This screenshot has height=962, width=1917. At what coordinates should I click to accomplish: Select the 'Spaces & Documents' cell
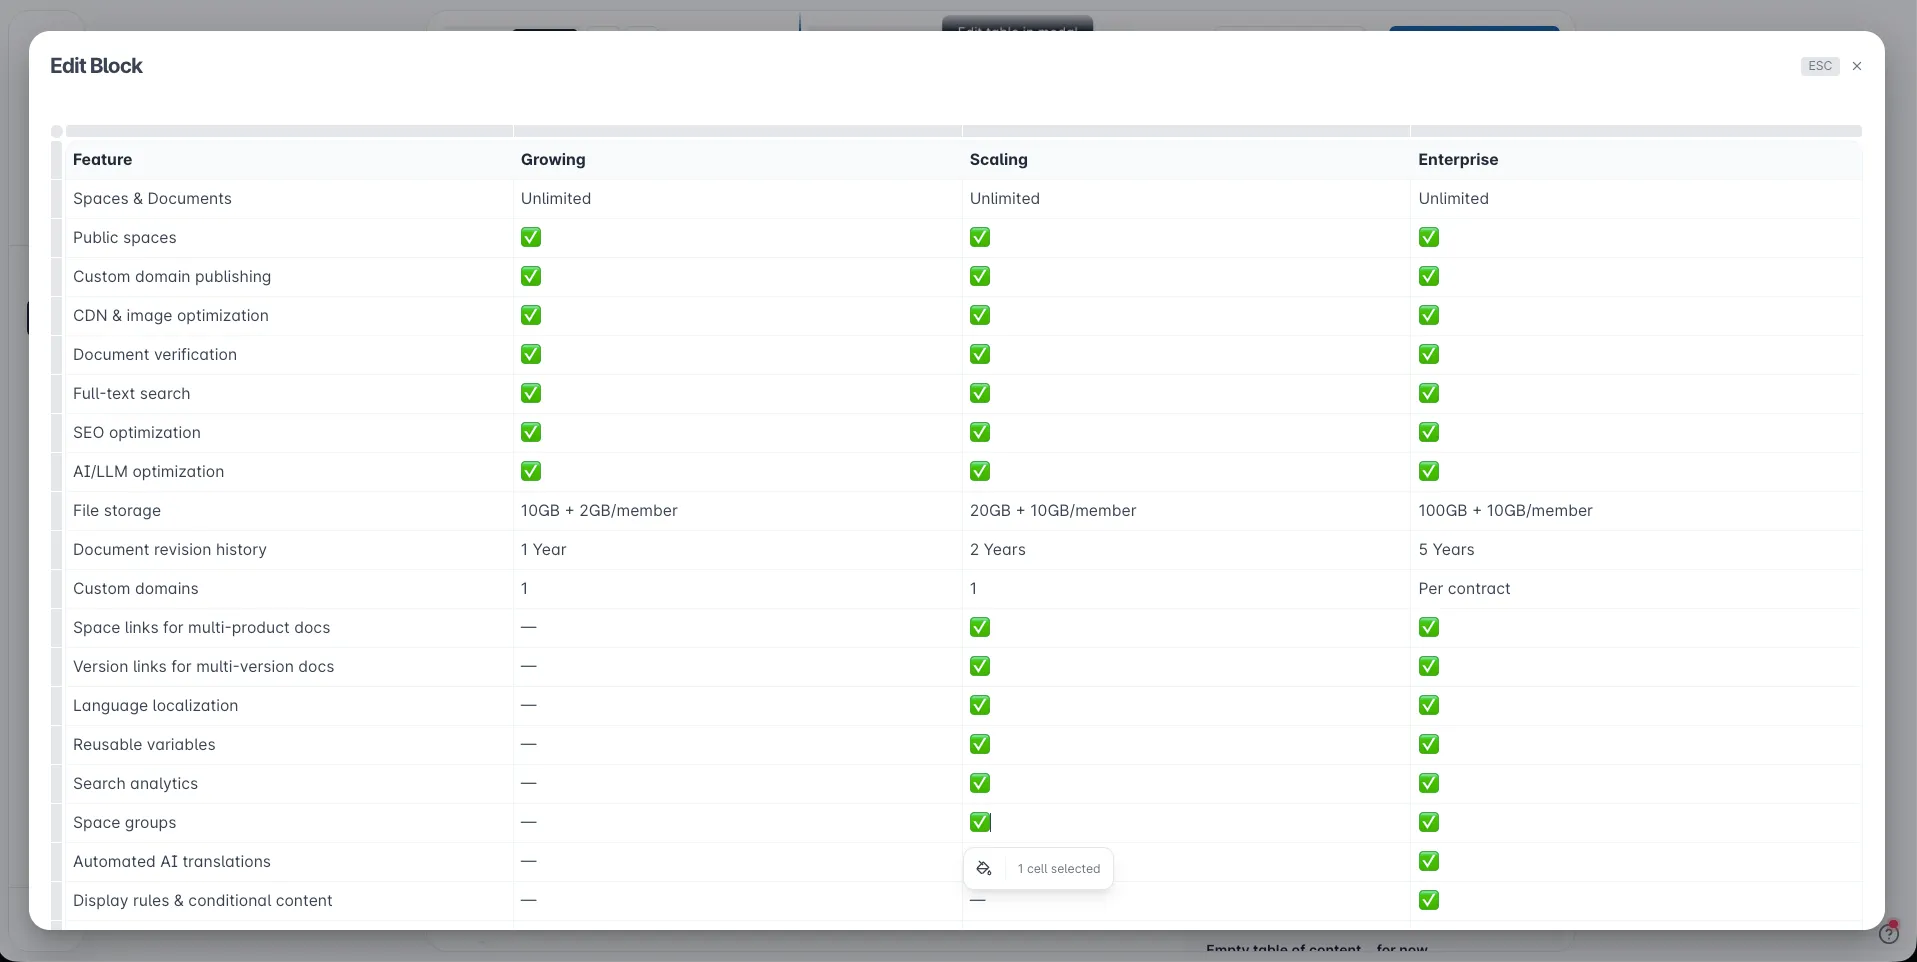click(289, 199)
